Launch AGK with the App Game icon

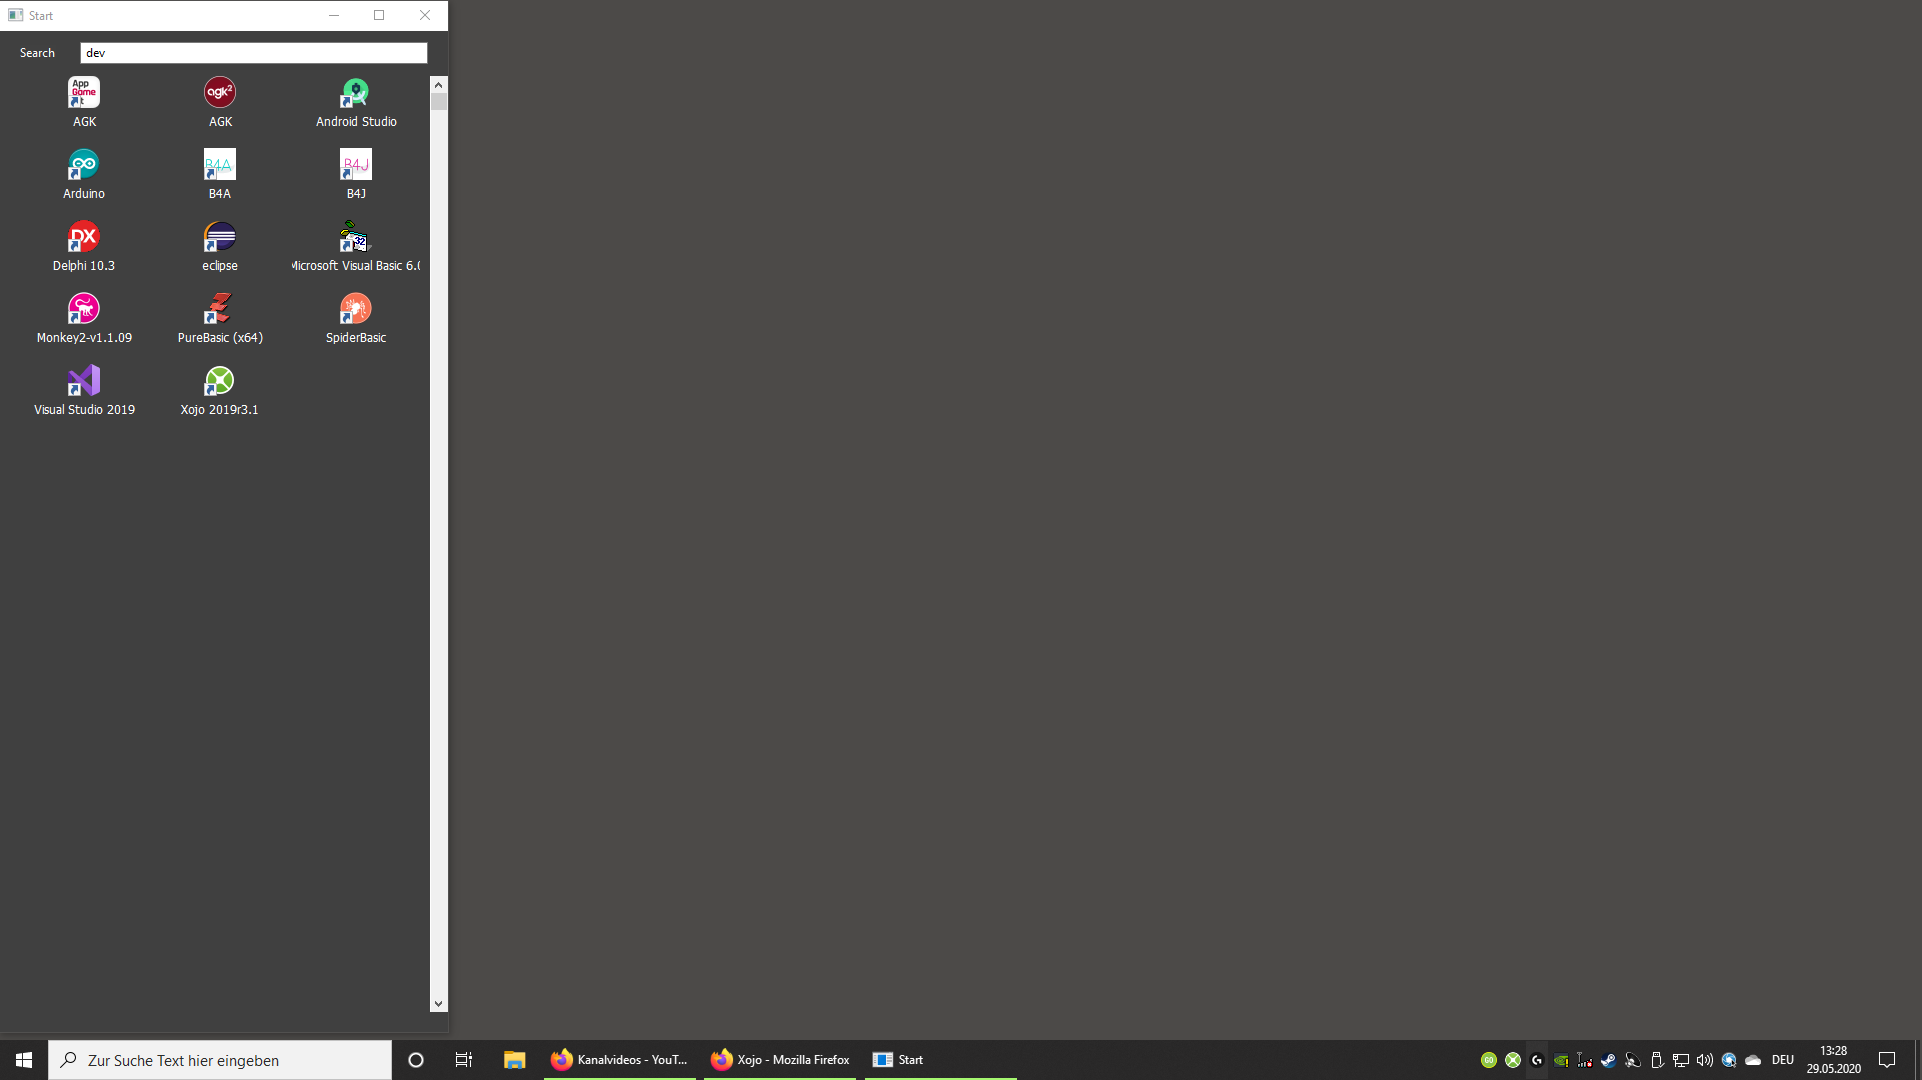84,102
